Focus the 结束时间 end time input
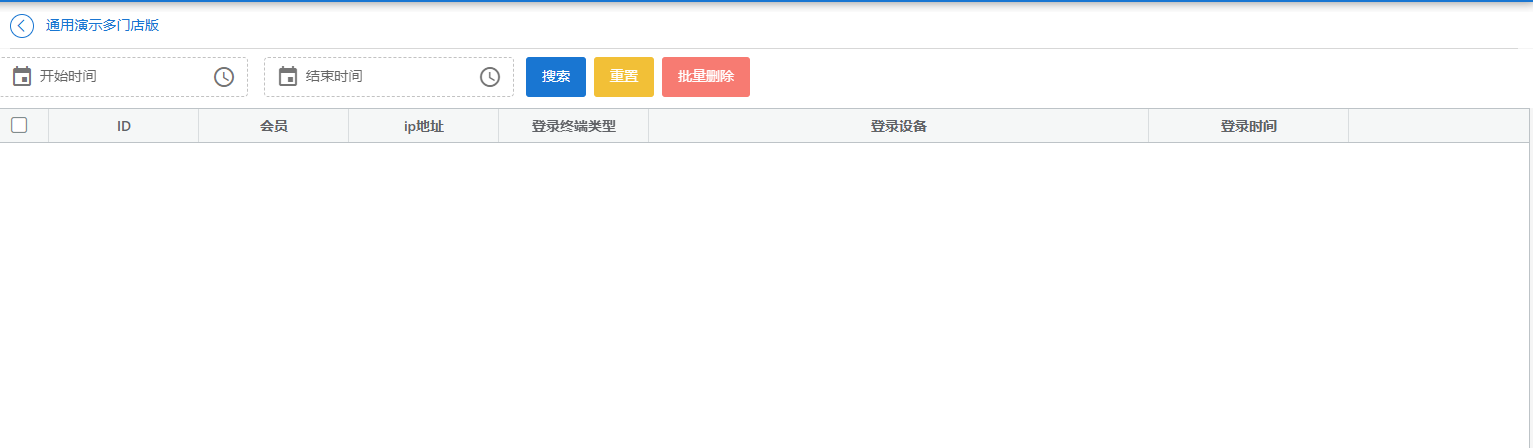This screenshot has width=1533, height=448. (x=389, y=77)
